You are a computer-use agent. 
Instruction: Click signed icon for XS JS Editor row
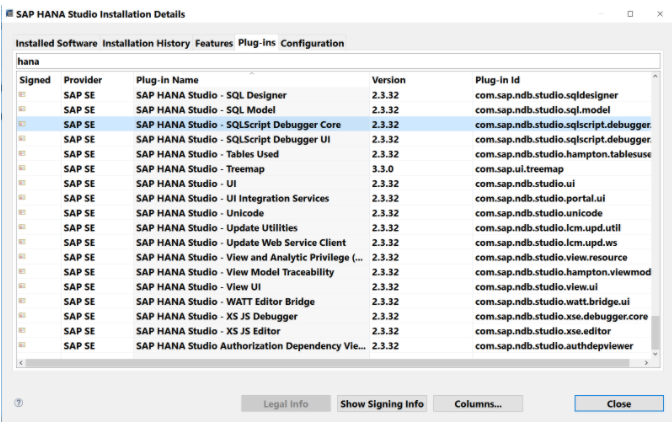22,330
